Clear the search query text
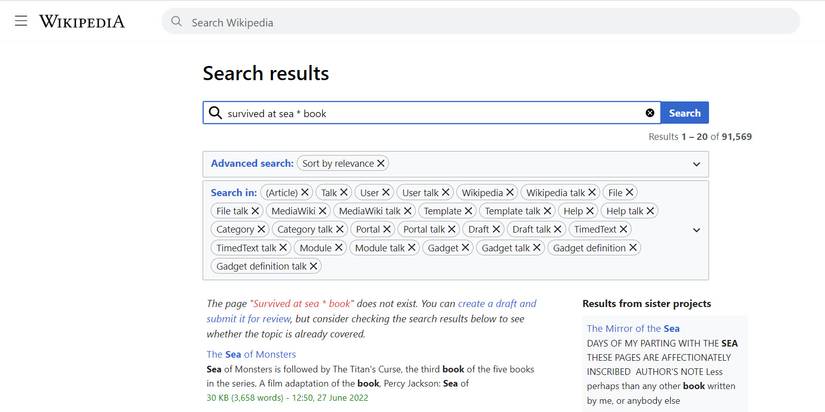The height and width of the screenshot is (412, 825). tap(650, 113)
